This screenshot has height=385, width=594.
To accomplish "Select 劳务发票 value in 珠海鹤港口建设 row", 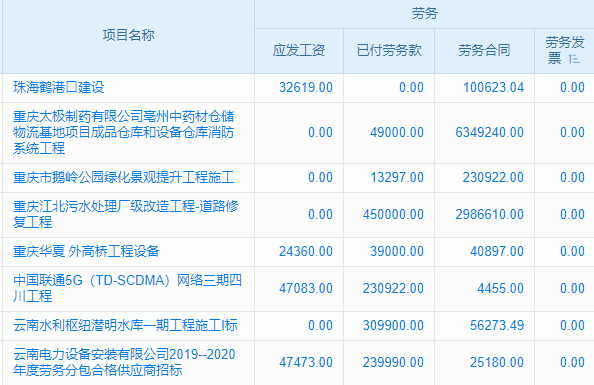I will point(572,88).
